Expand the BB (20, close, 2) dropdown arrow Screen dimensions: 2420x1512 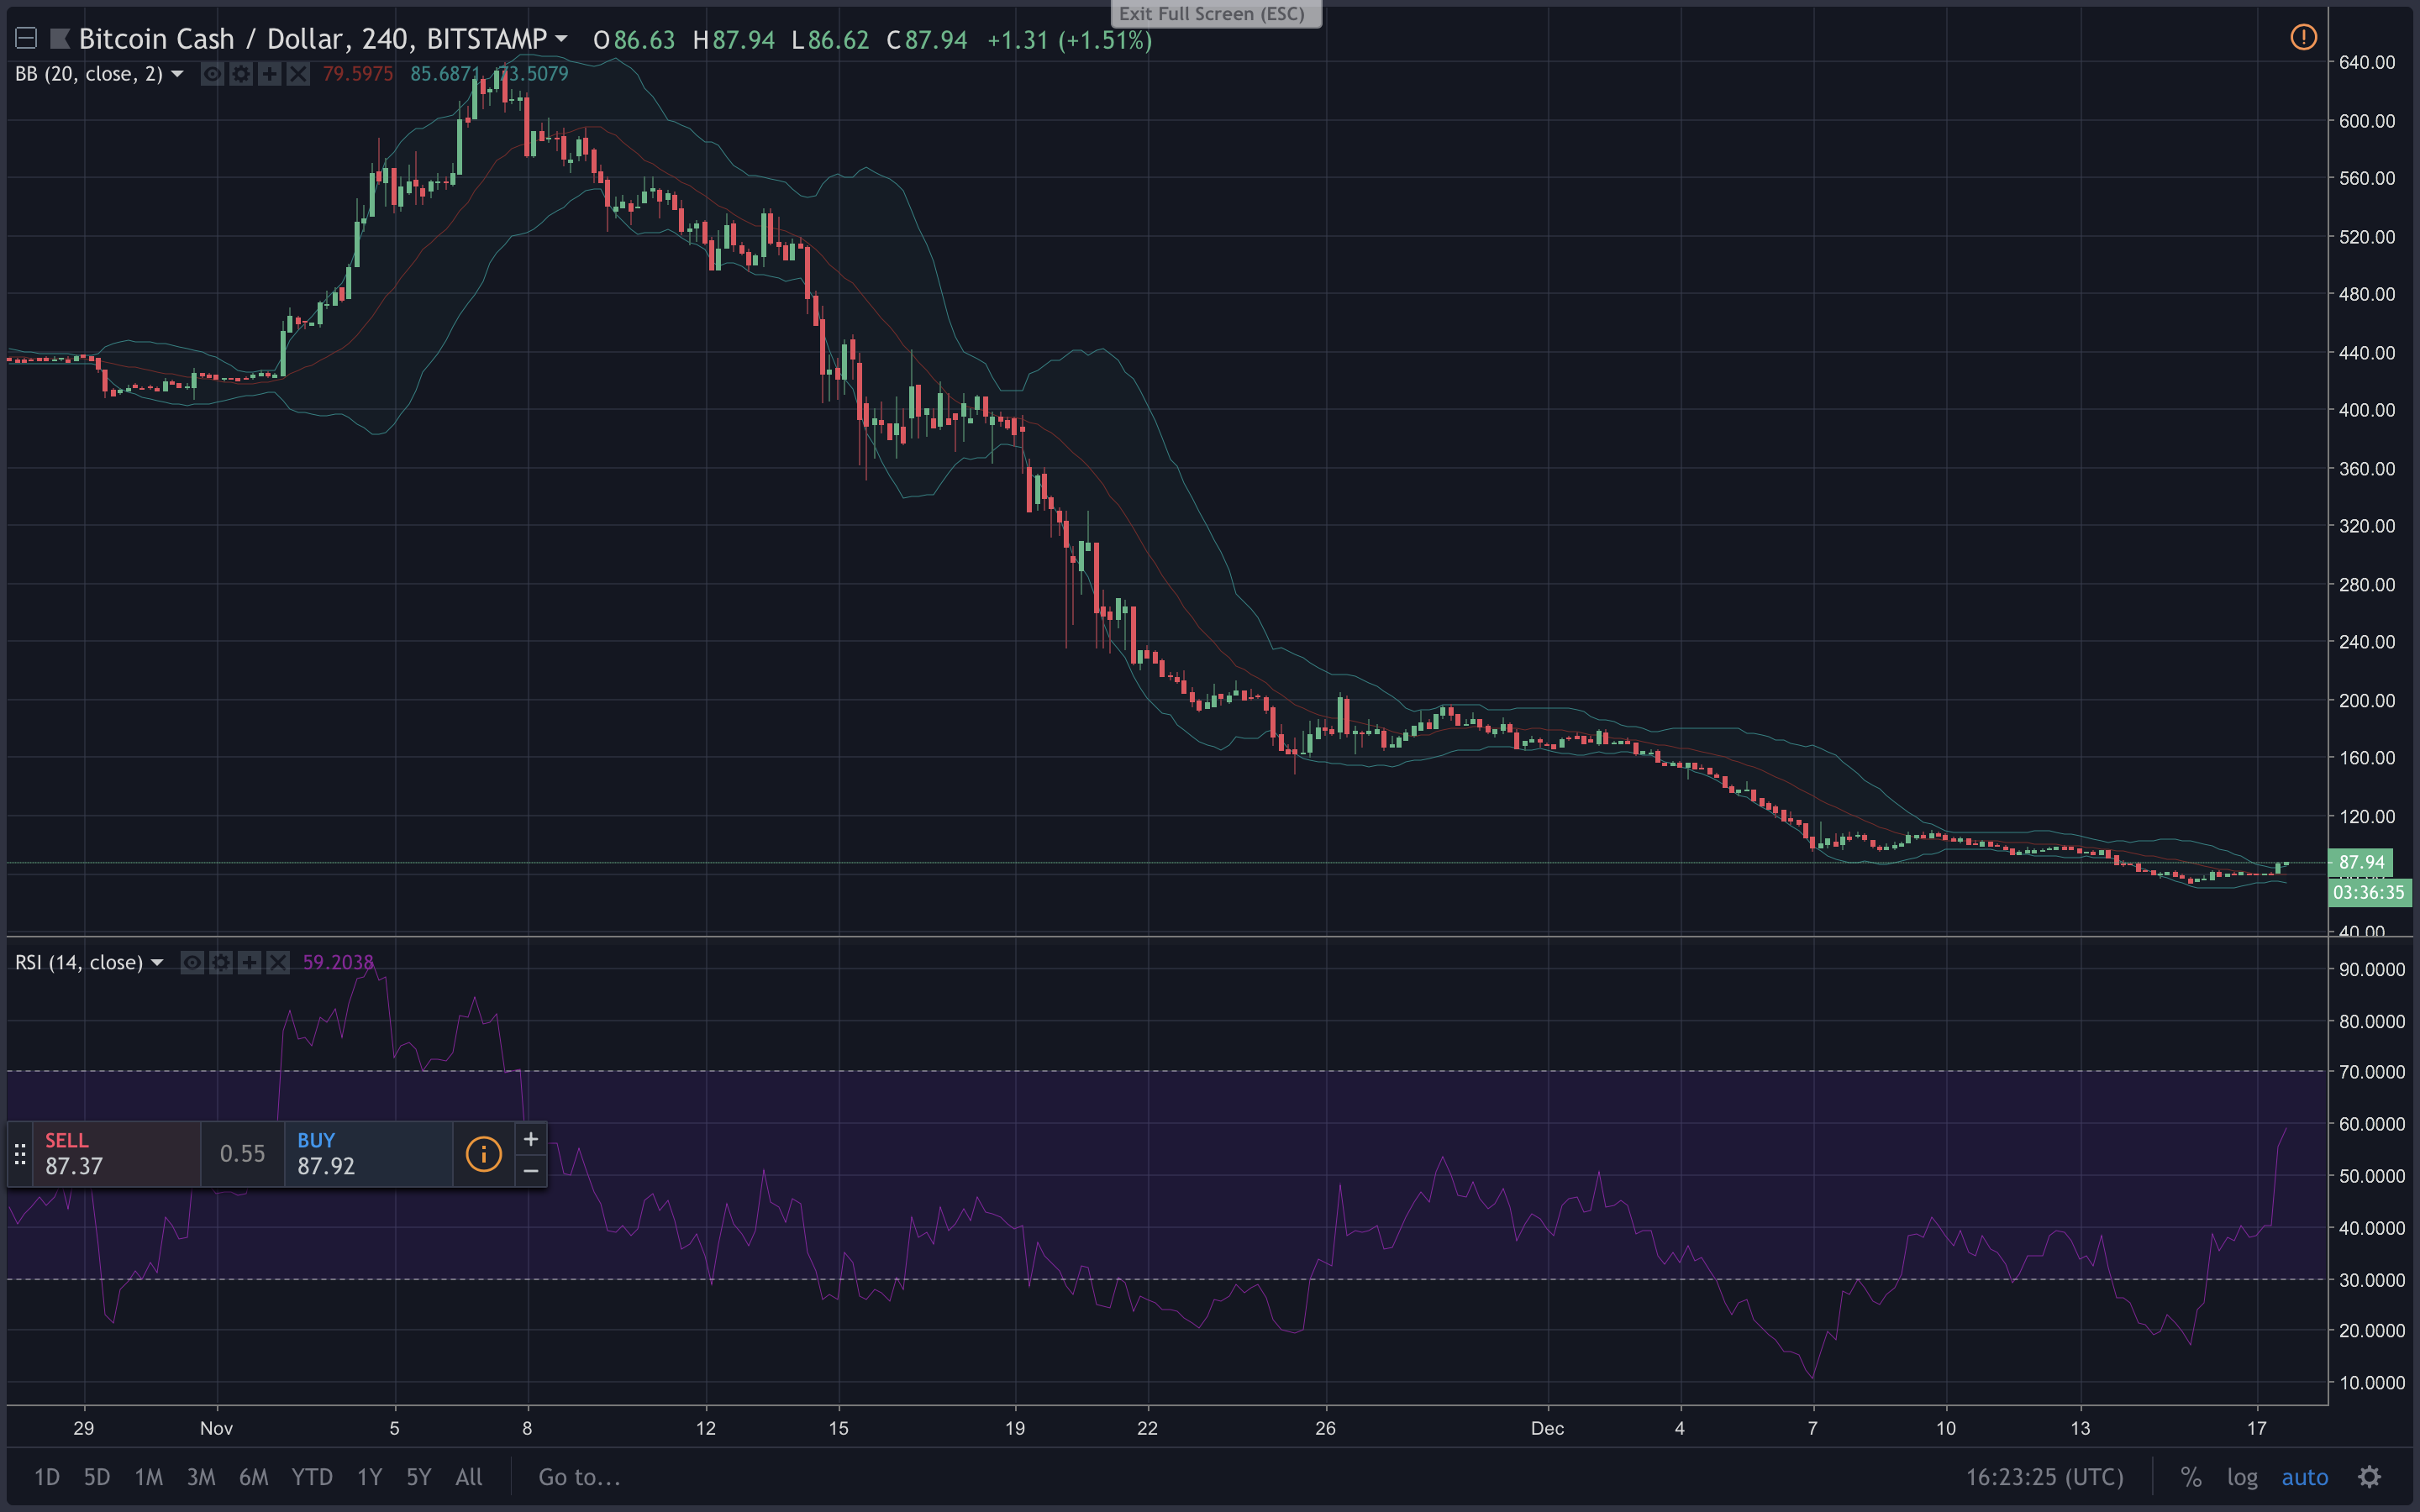[178, 74]
